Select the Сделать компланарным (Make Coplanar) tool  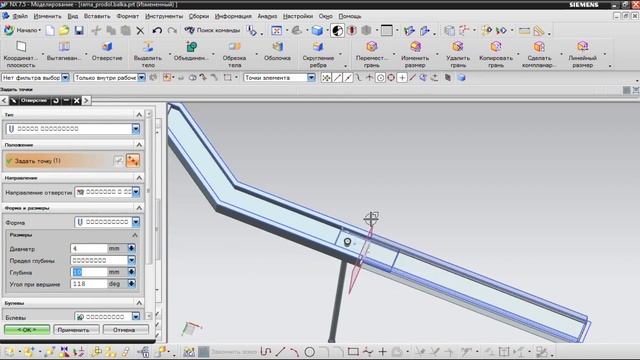click(539, 53)
